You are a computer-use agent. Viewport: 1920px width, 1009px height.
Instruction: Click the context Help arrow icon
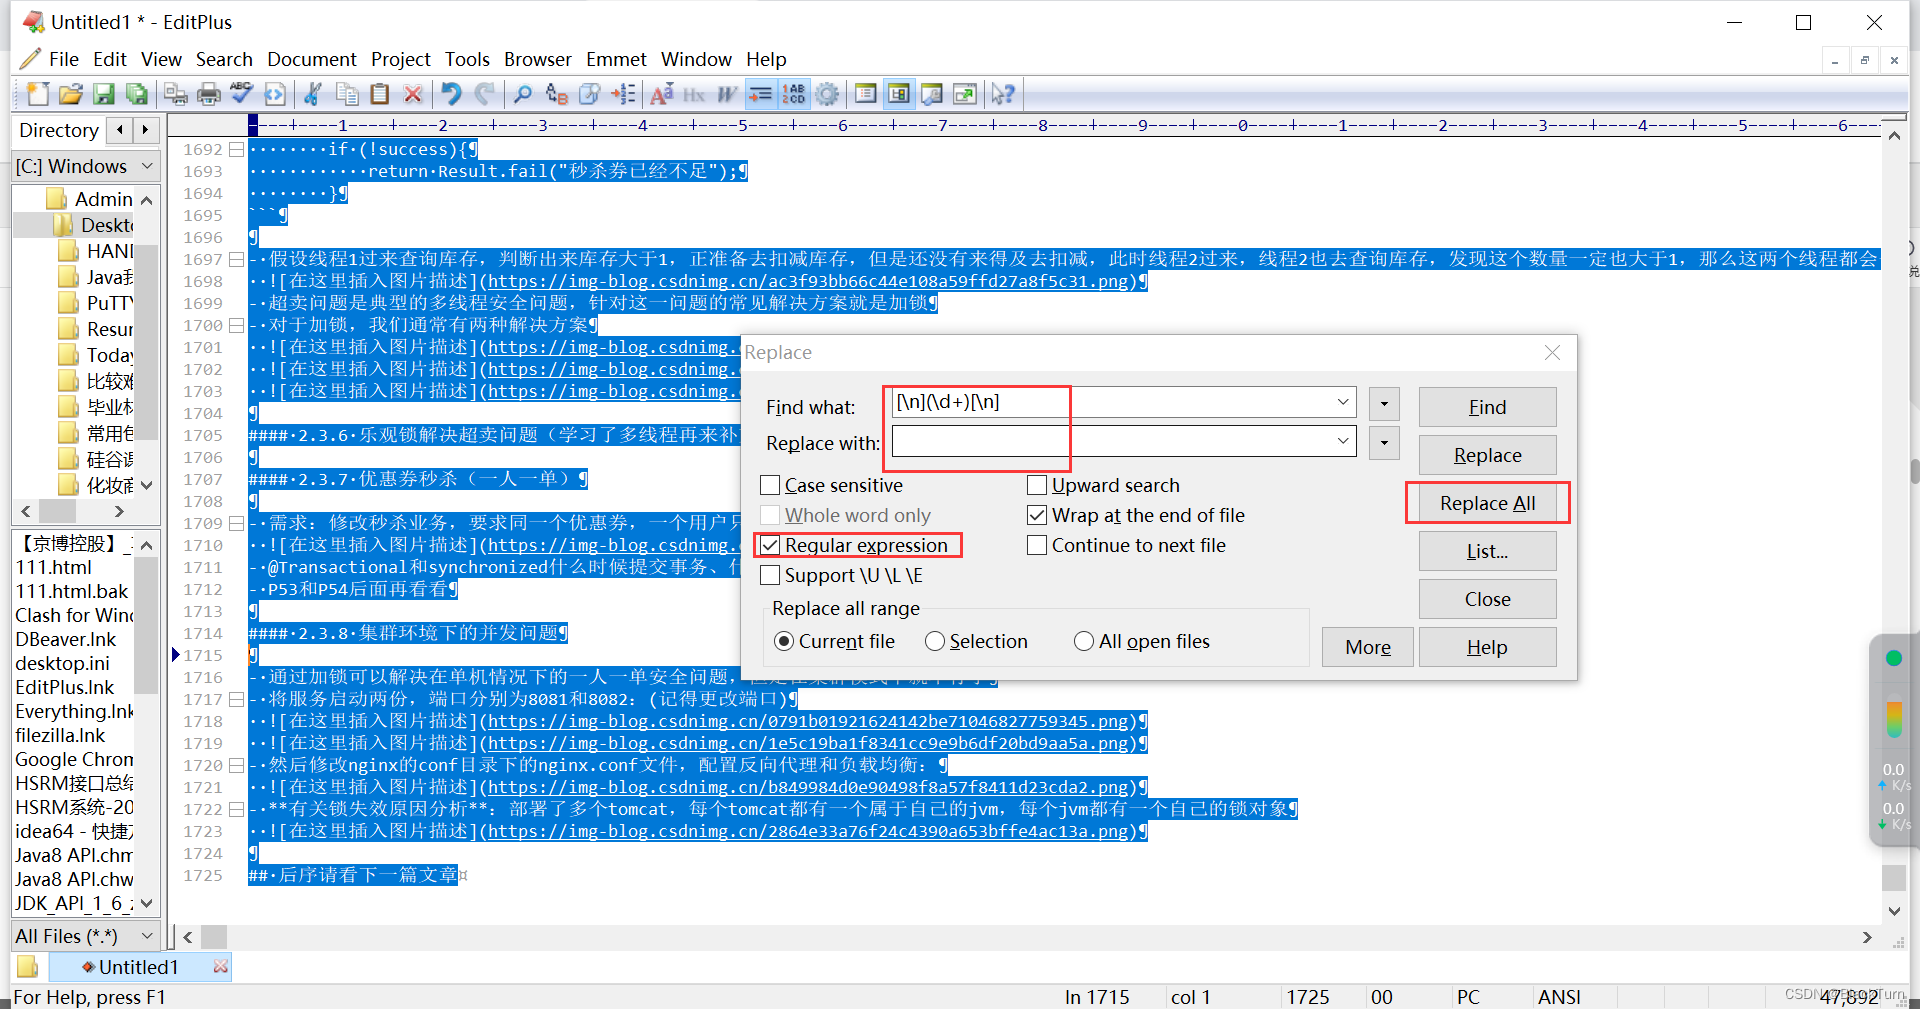point(1003,94)
